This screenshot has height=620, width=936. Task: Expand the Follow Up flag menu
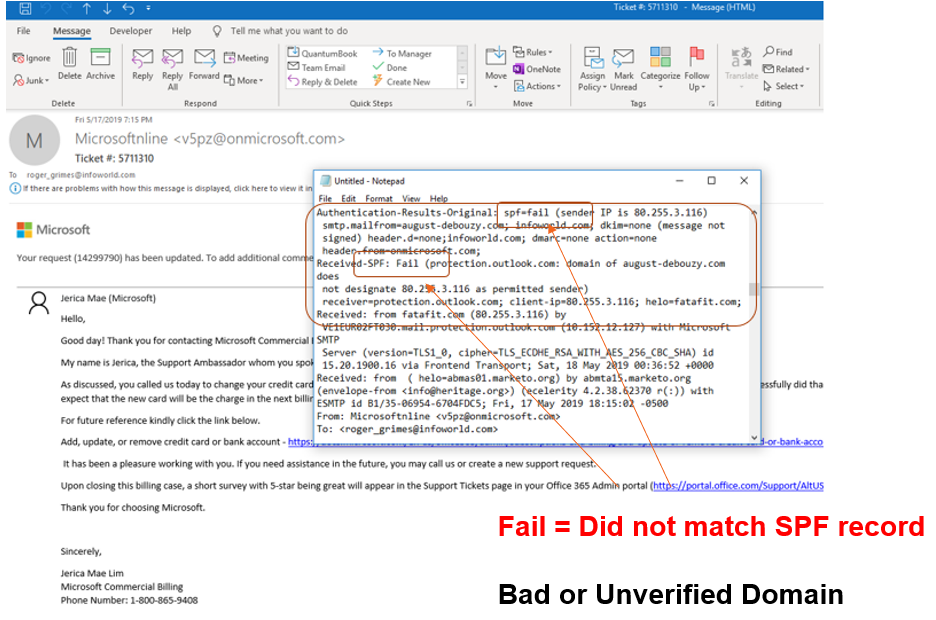[x=697, y=66]
